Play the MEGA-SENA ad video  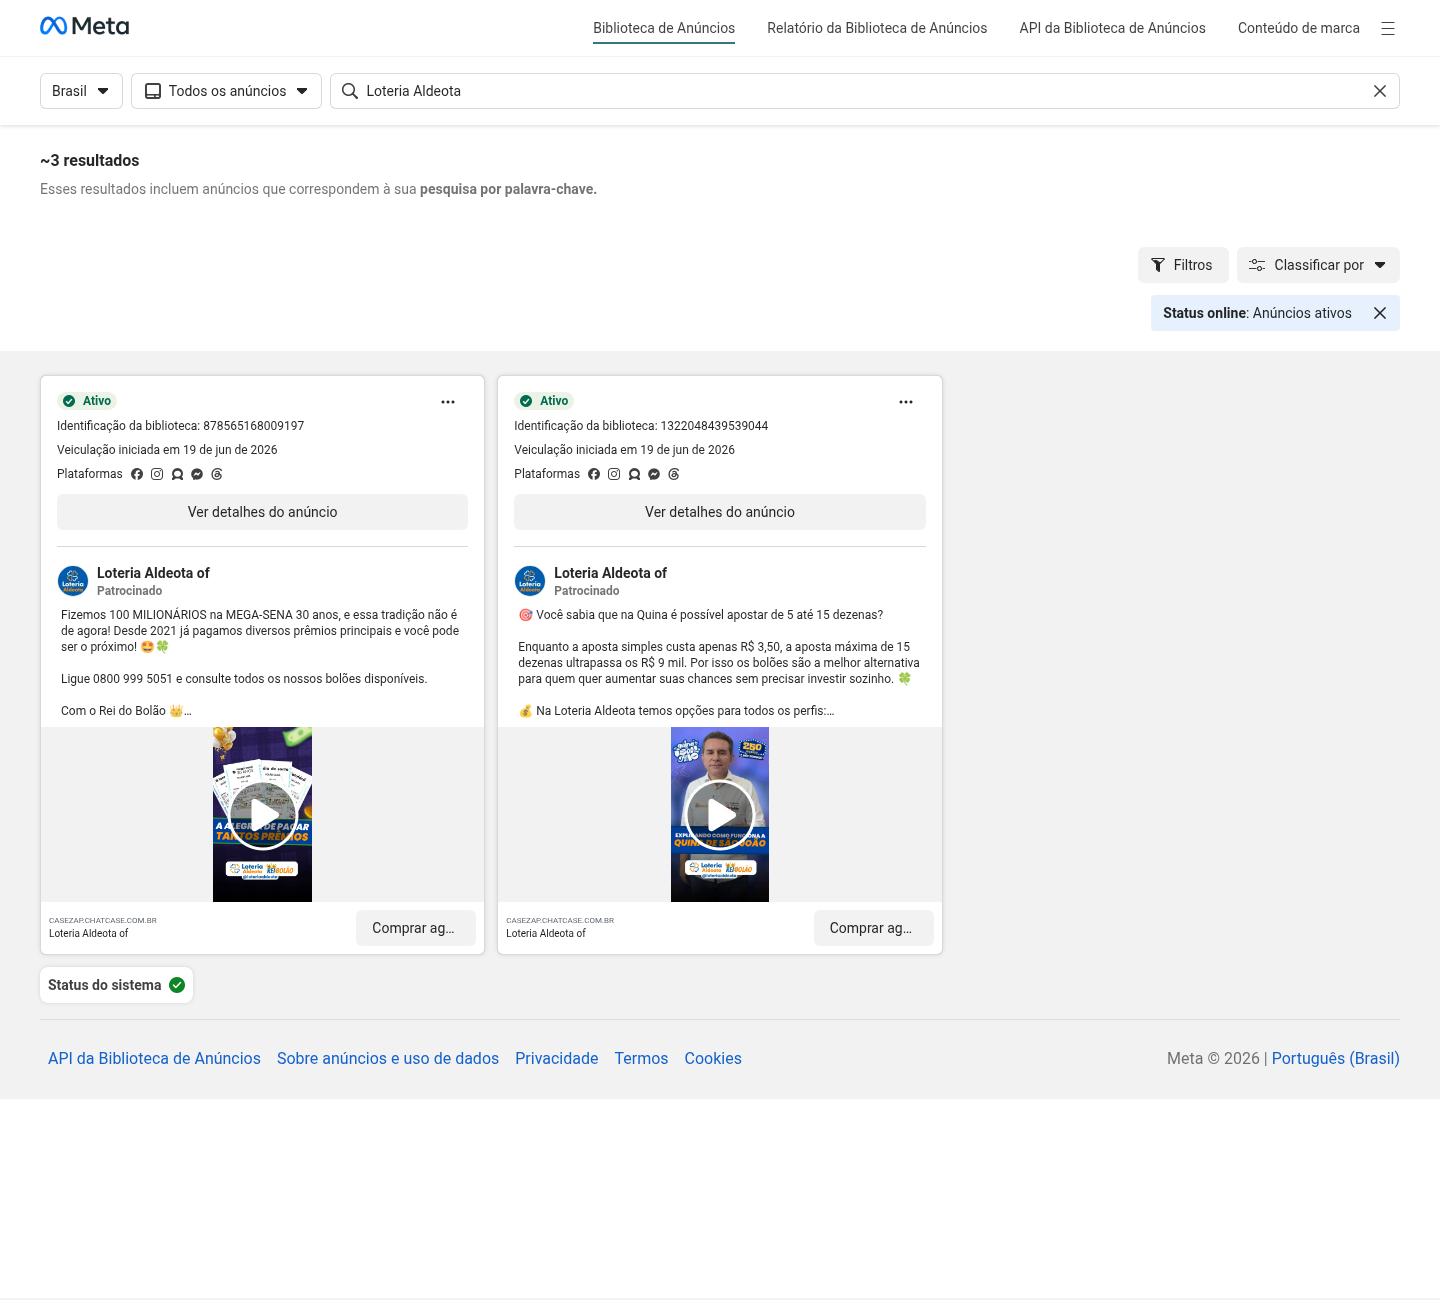263,815
